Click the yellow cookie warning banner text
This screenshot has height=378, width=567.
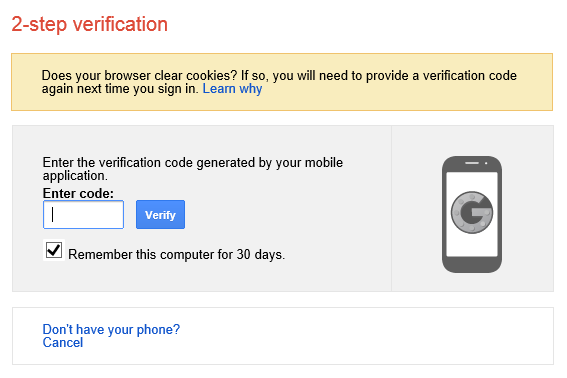click(x=279, y=82)
